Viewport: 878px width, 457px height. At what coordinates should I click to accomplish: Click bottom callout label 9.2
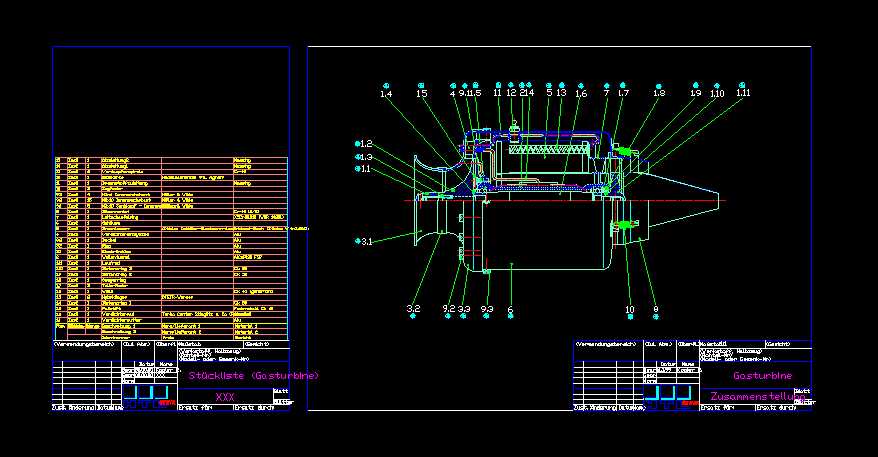449,309
